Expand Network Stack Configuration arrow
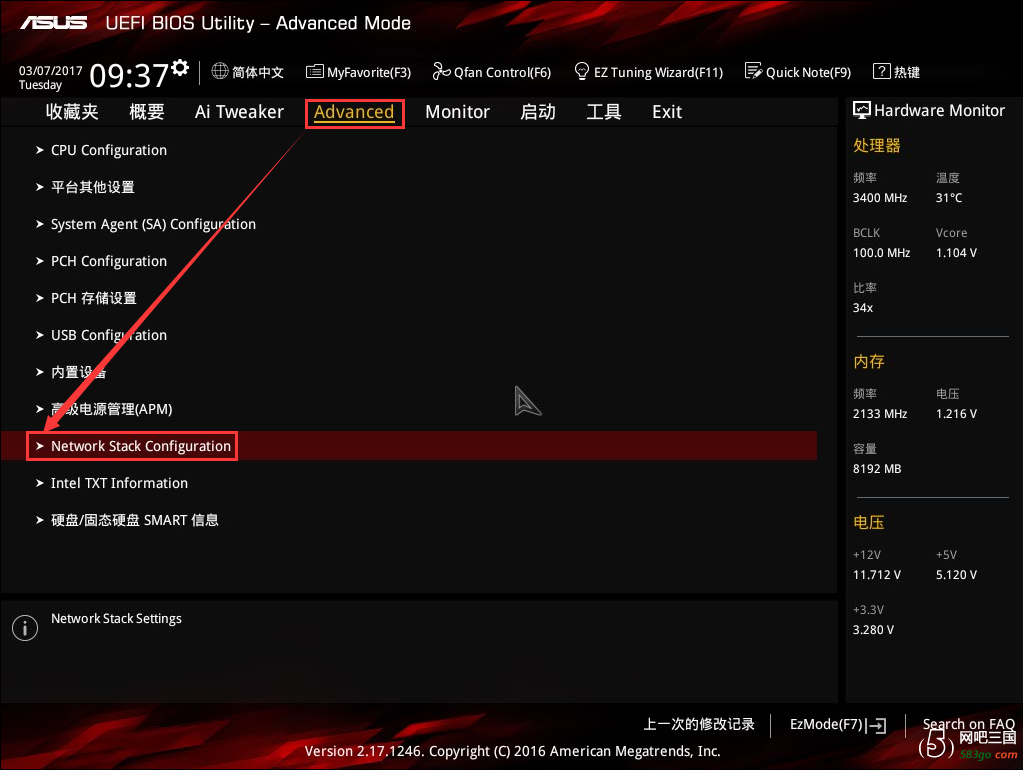 (x=40, y=446)
